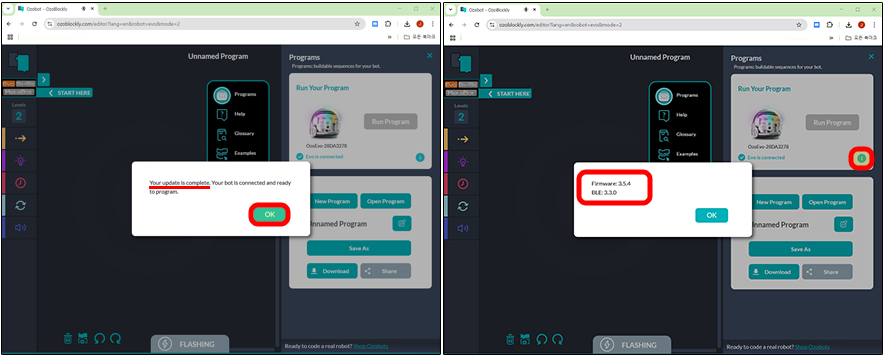
Task: Open the tab search dropdown in left browser
Action: (8, 9)
